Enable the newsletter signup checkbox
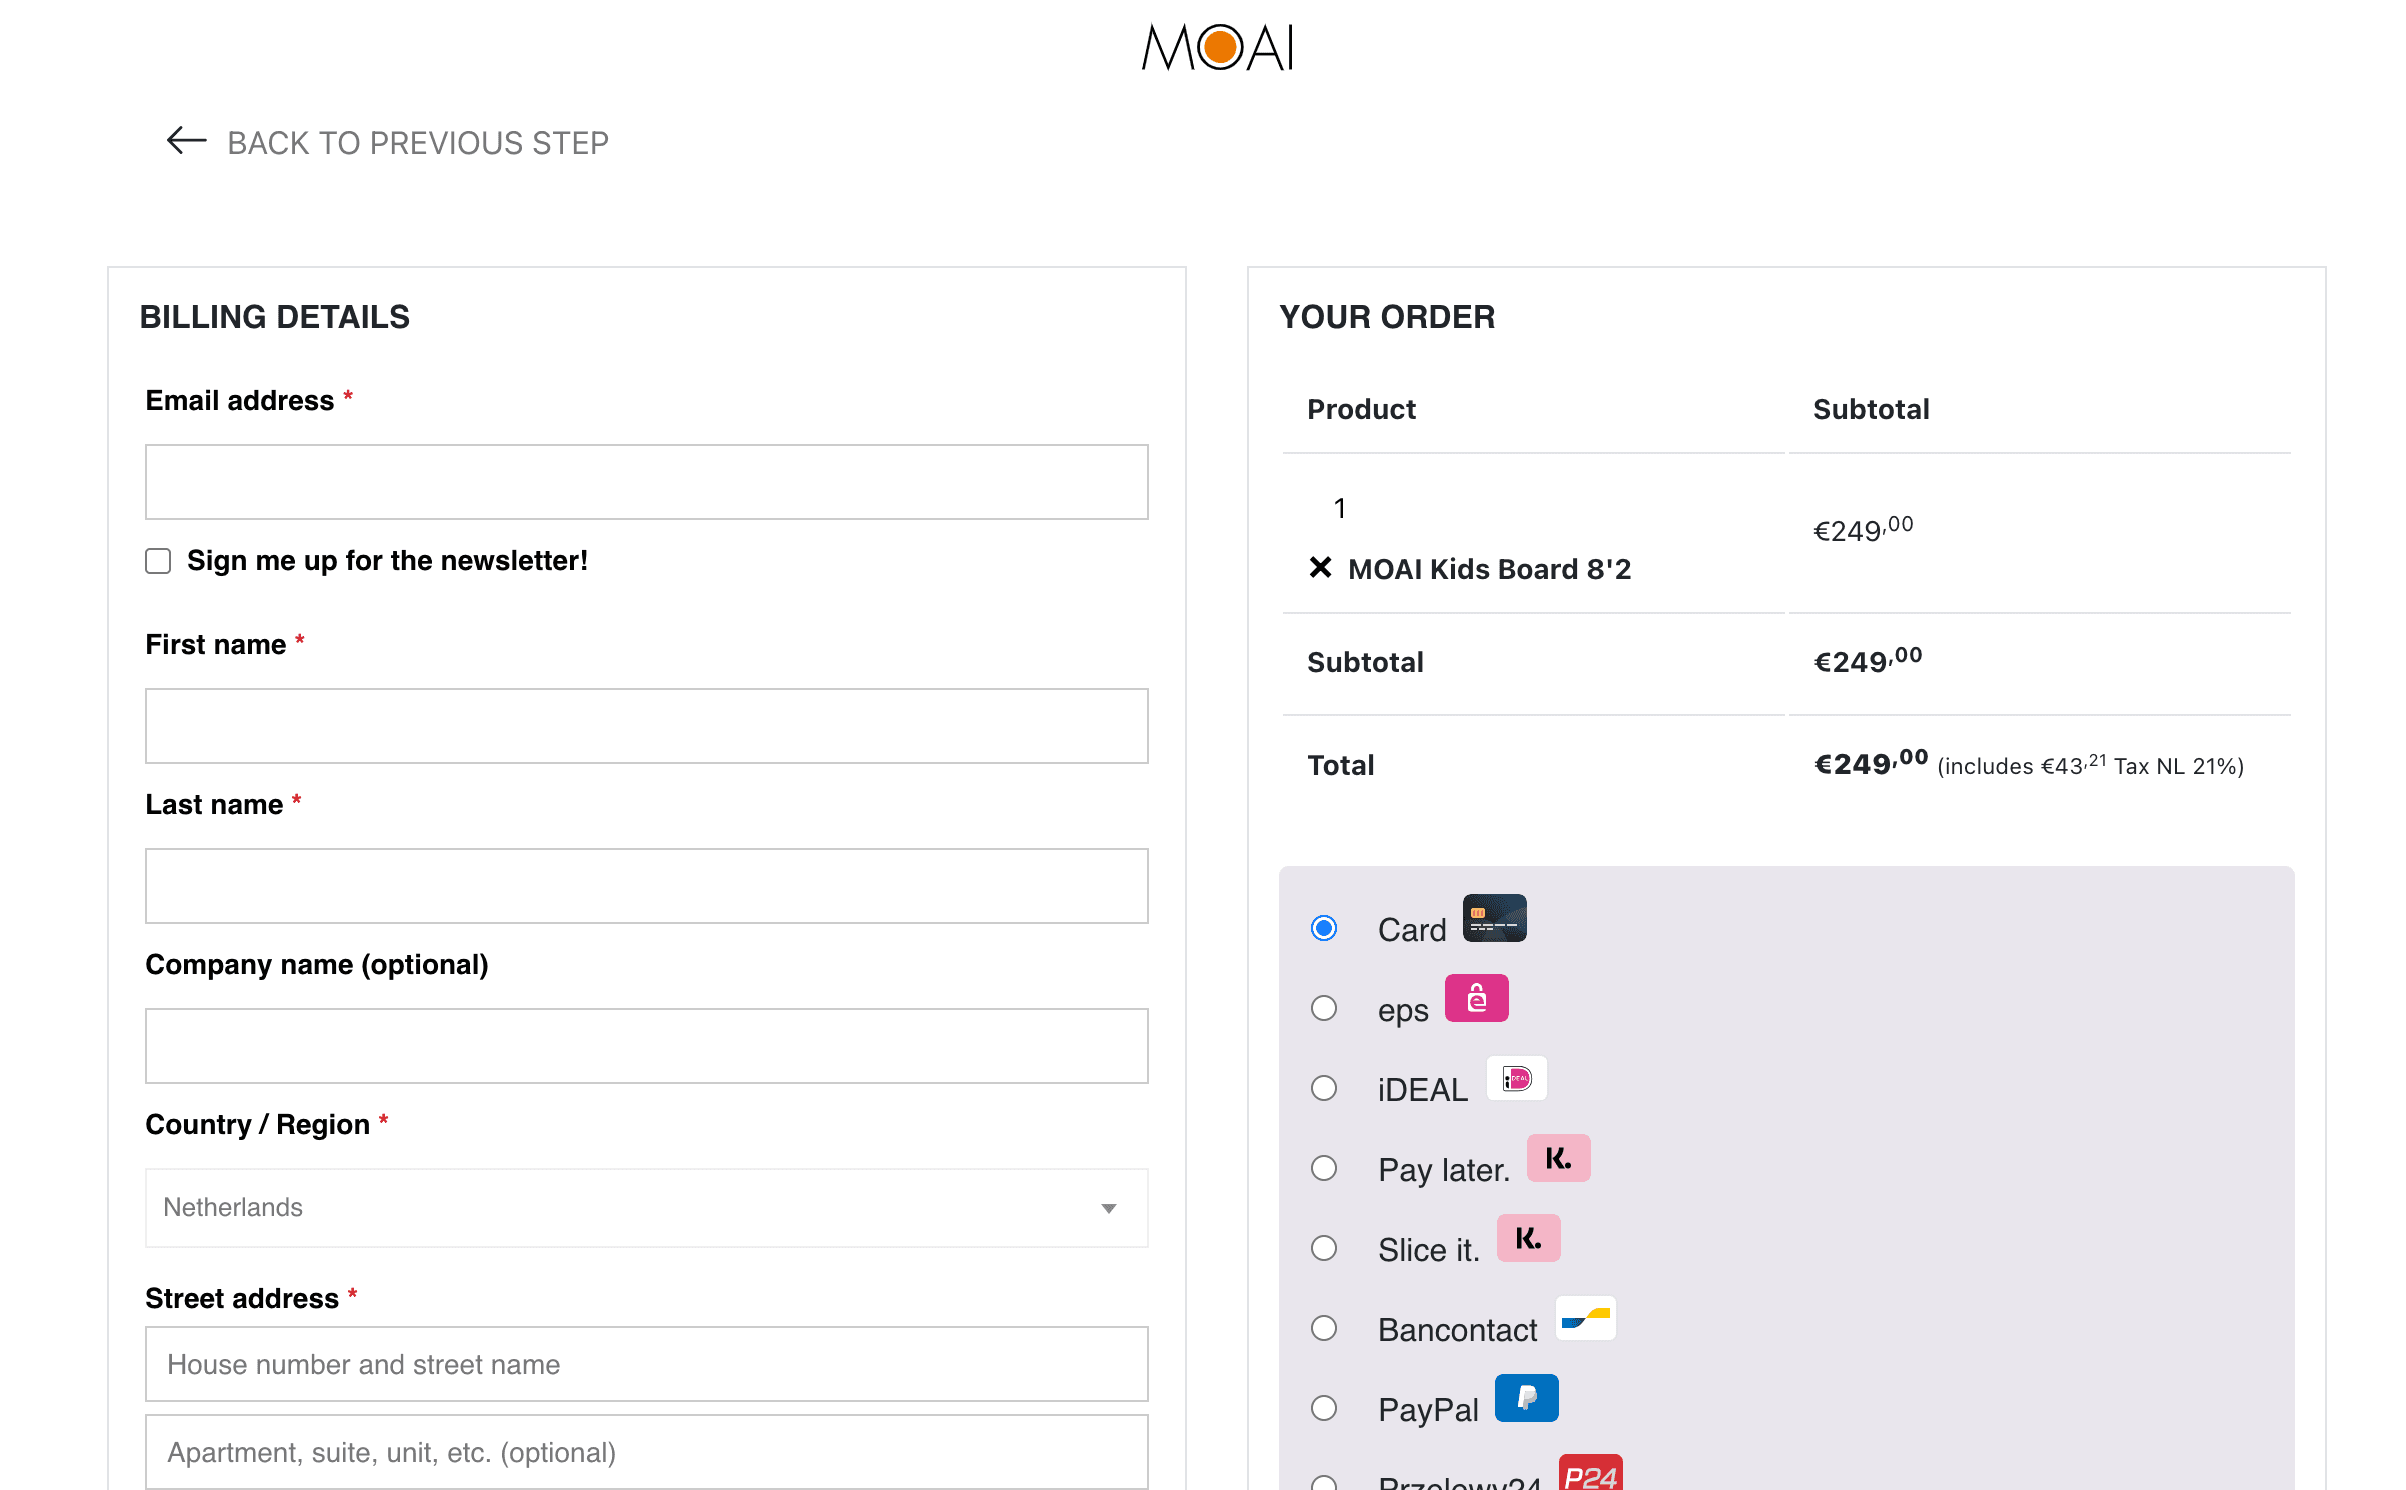Viewport: 2406px width, 1490px height. tap(158, 561)
